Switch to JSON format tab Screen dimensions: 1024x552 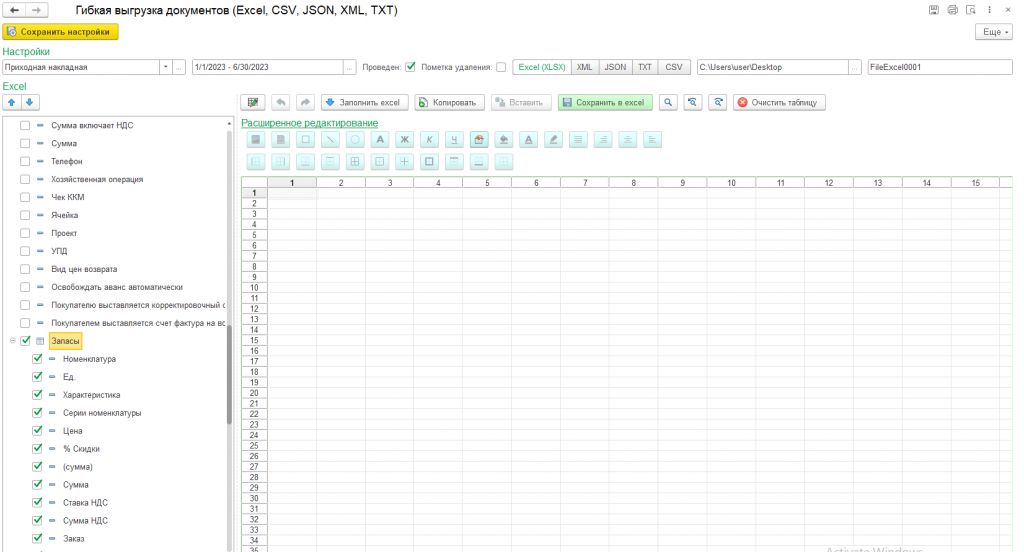(x=615, y=67)
